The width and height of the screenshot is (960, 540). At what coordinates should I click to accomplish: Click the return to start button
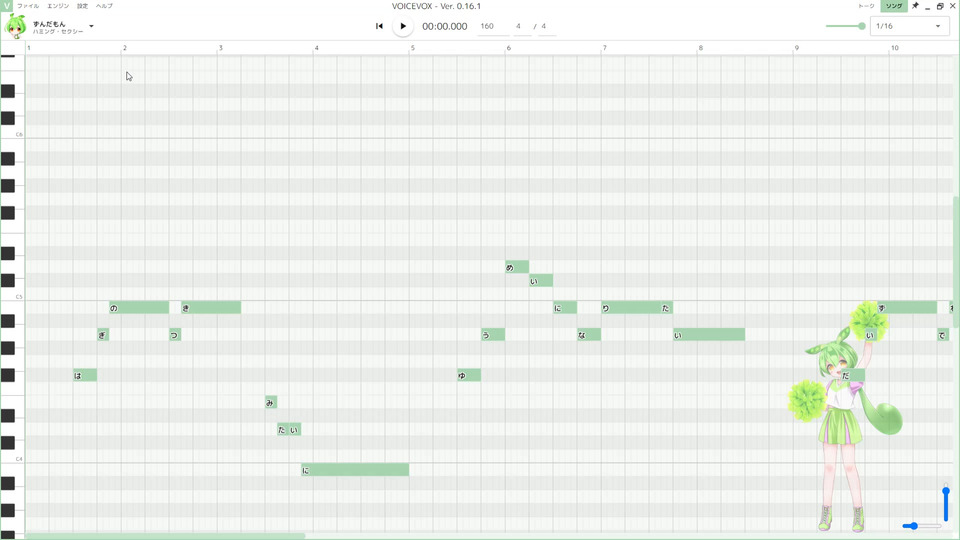379,26
